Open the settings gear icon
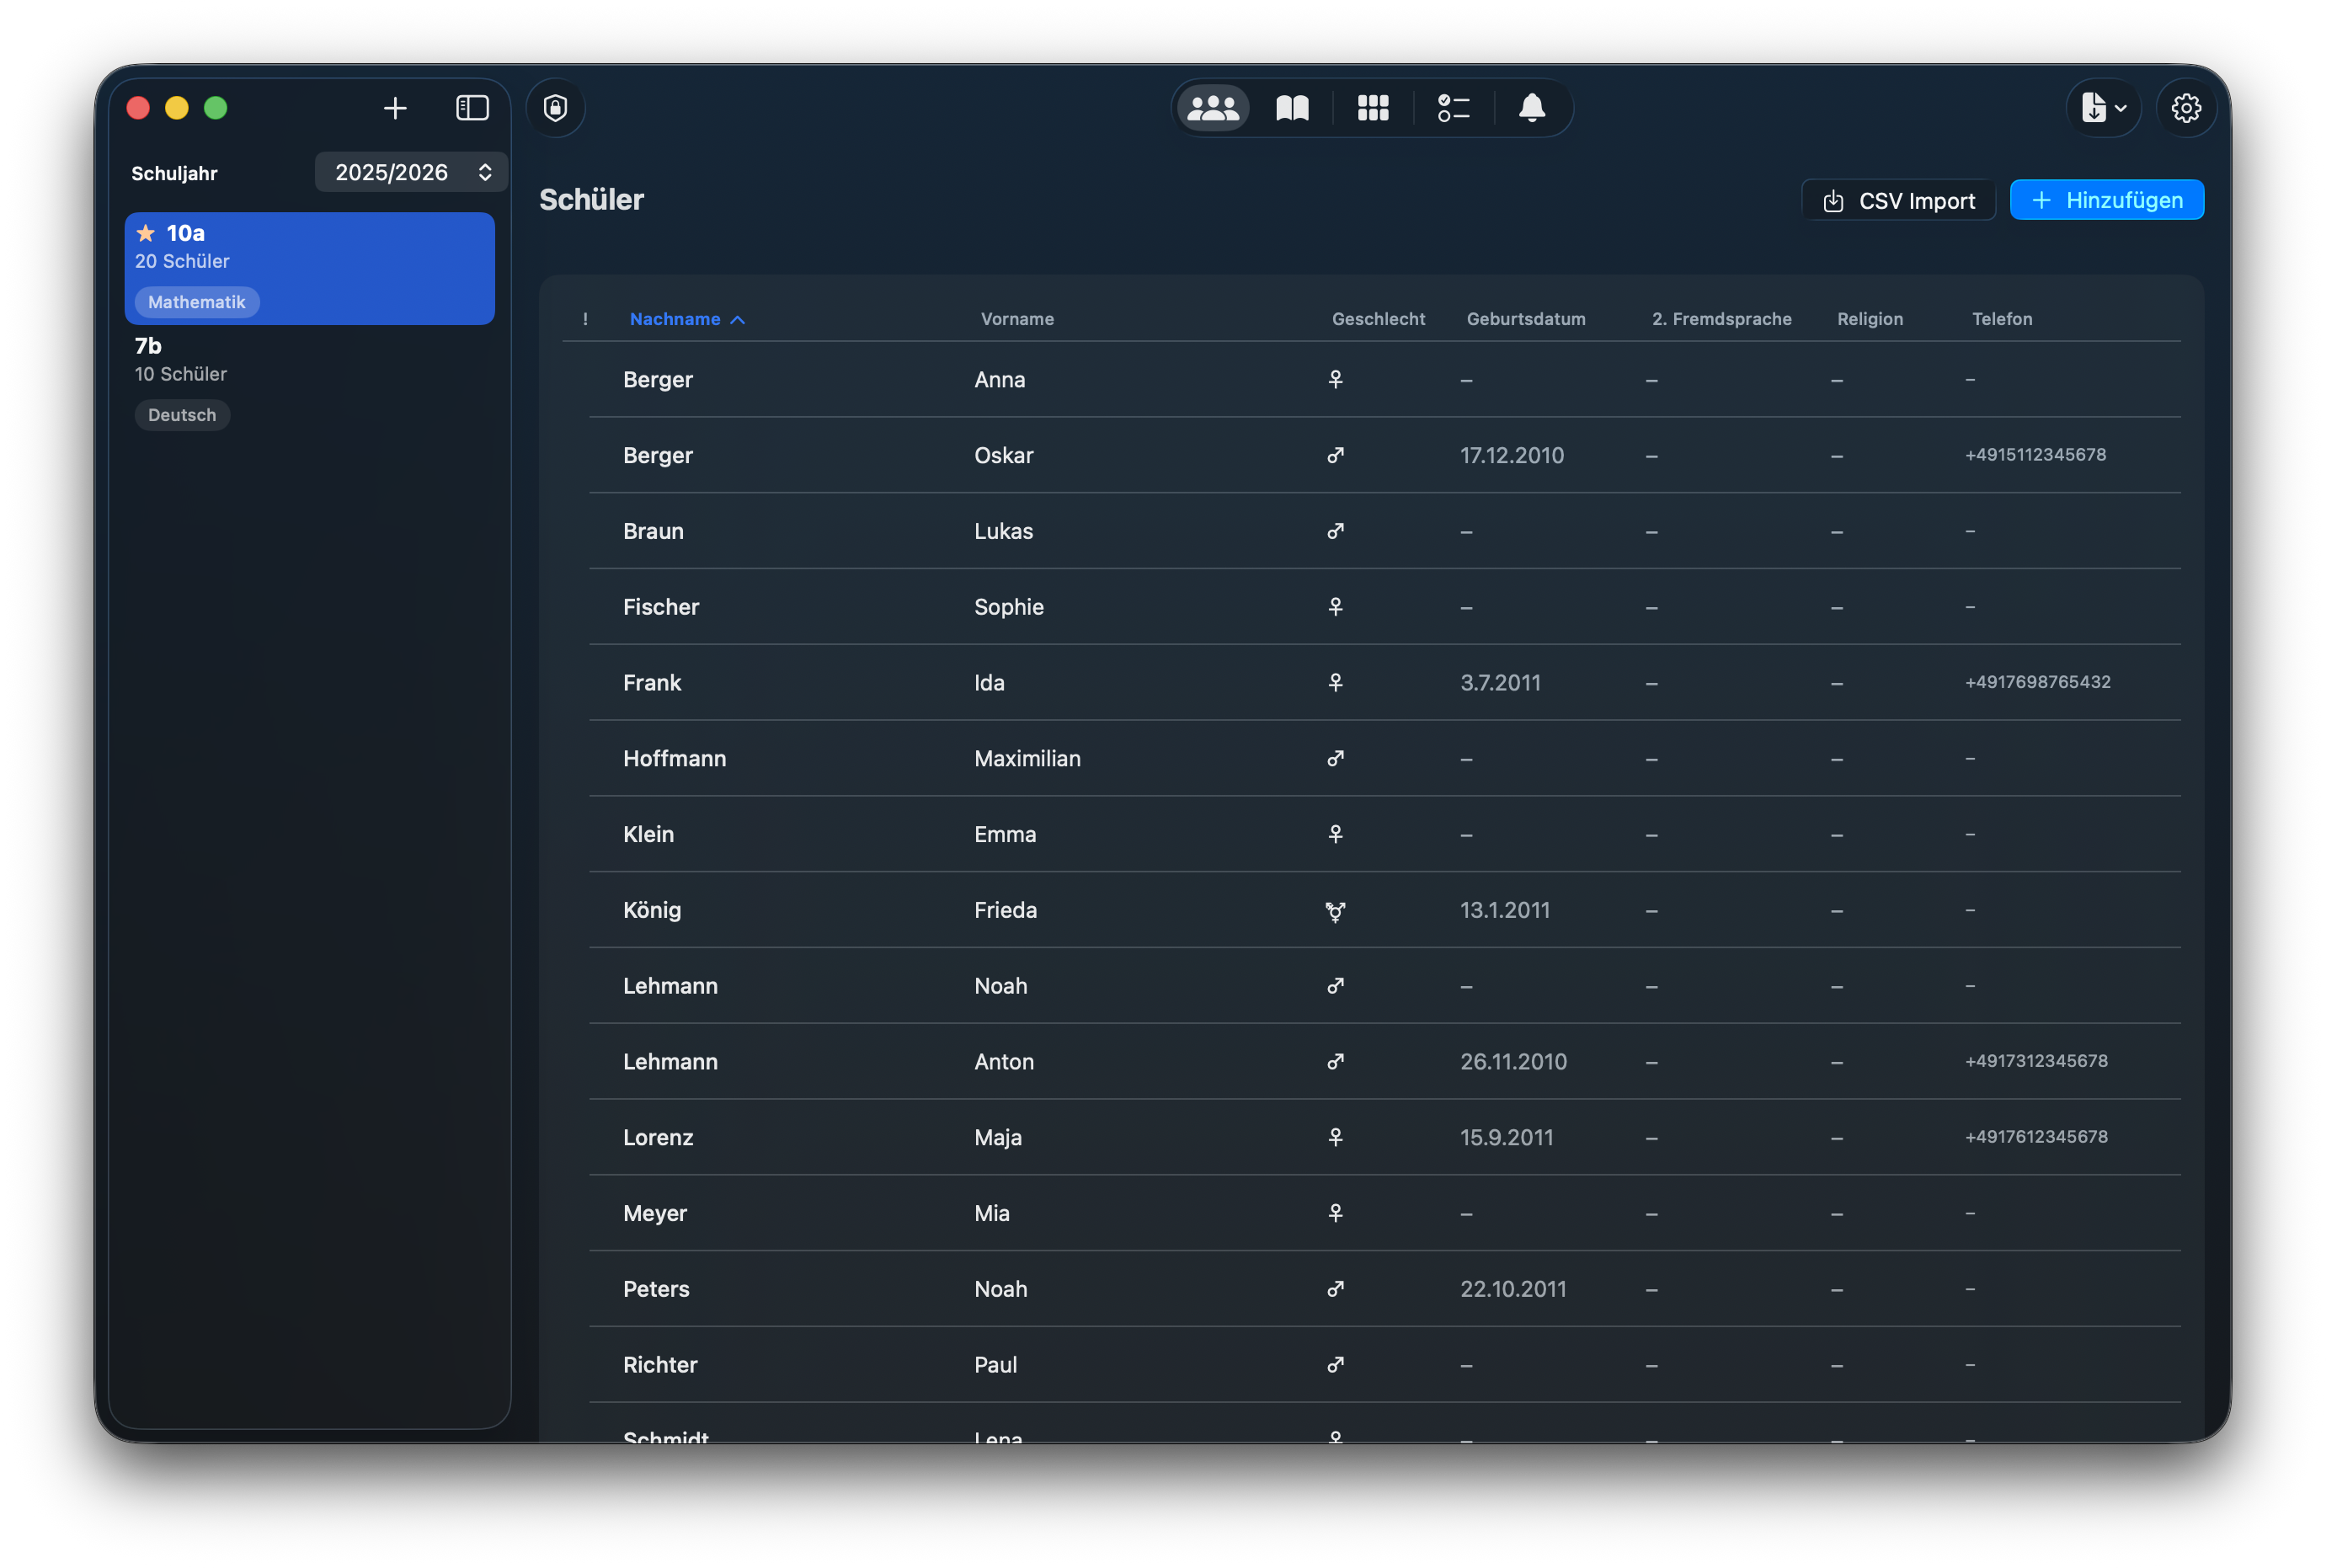 point(2186,108)
